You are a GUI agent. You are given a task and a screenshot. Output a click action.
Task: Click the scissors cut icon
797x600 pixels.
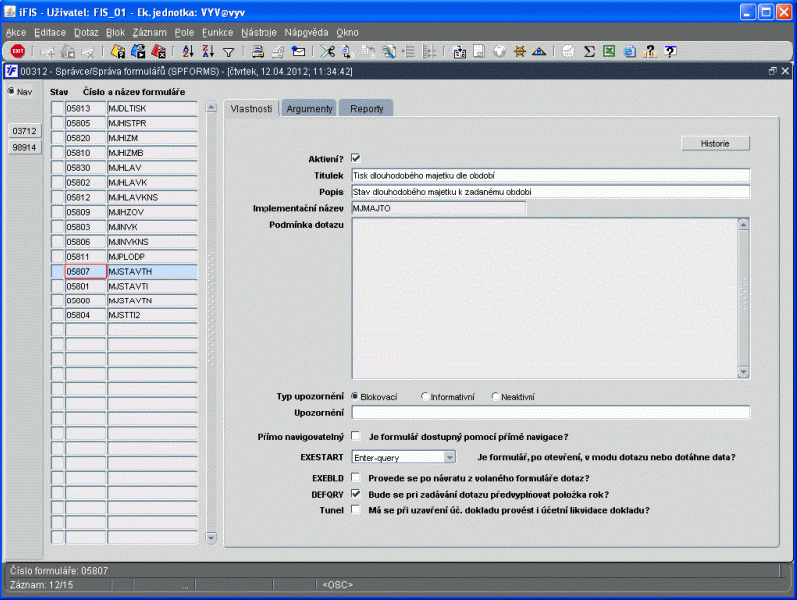[x=328, y=51]
